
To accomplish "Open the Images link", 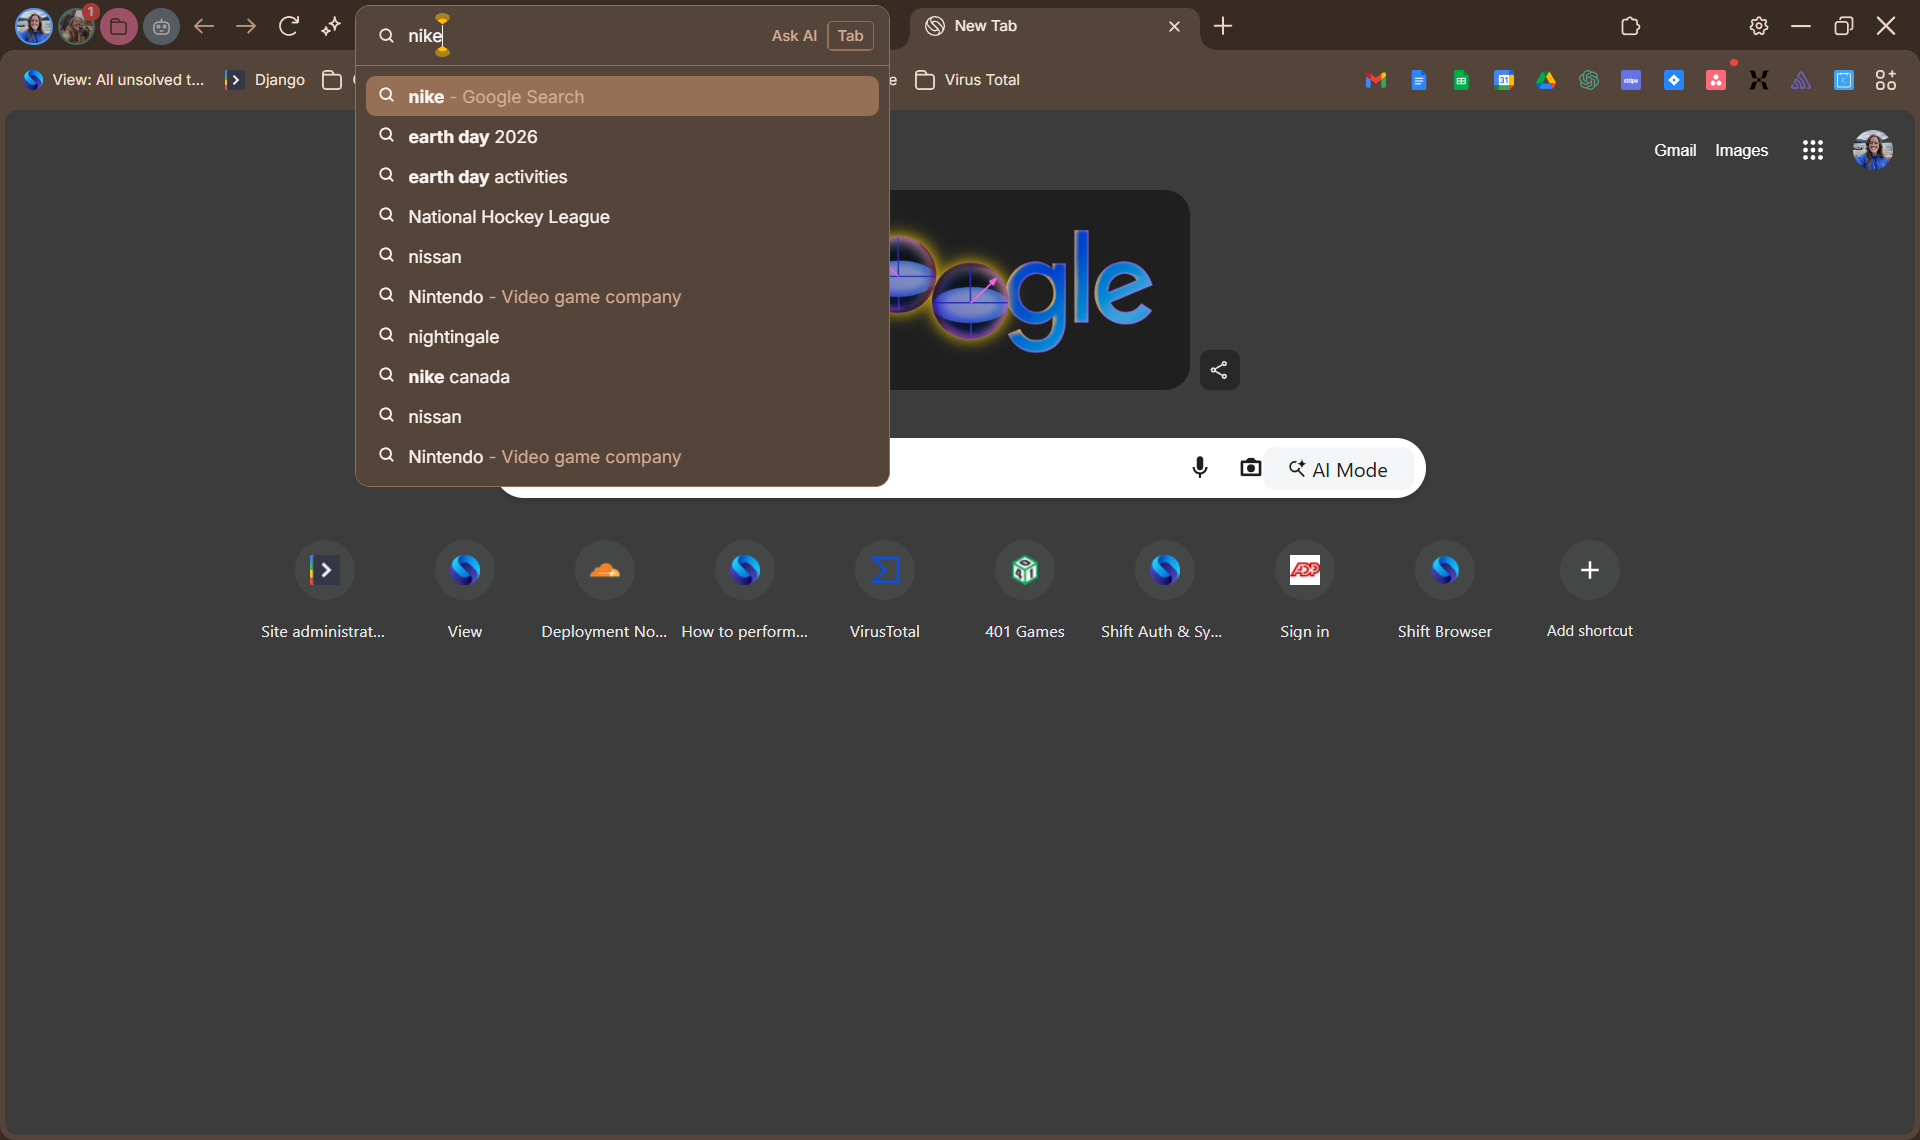I will coord(1741,150).
